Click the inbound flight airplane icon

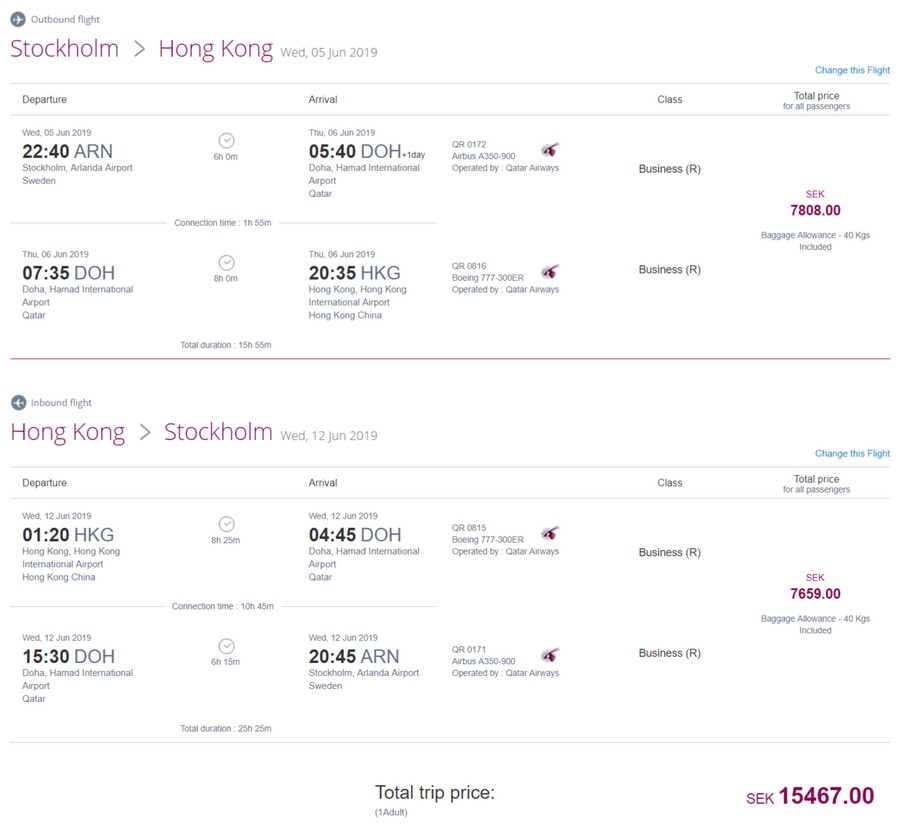18,402
